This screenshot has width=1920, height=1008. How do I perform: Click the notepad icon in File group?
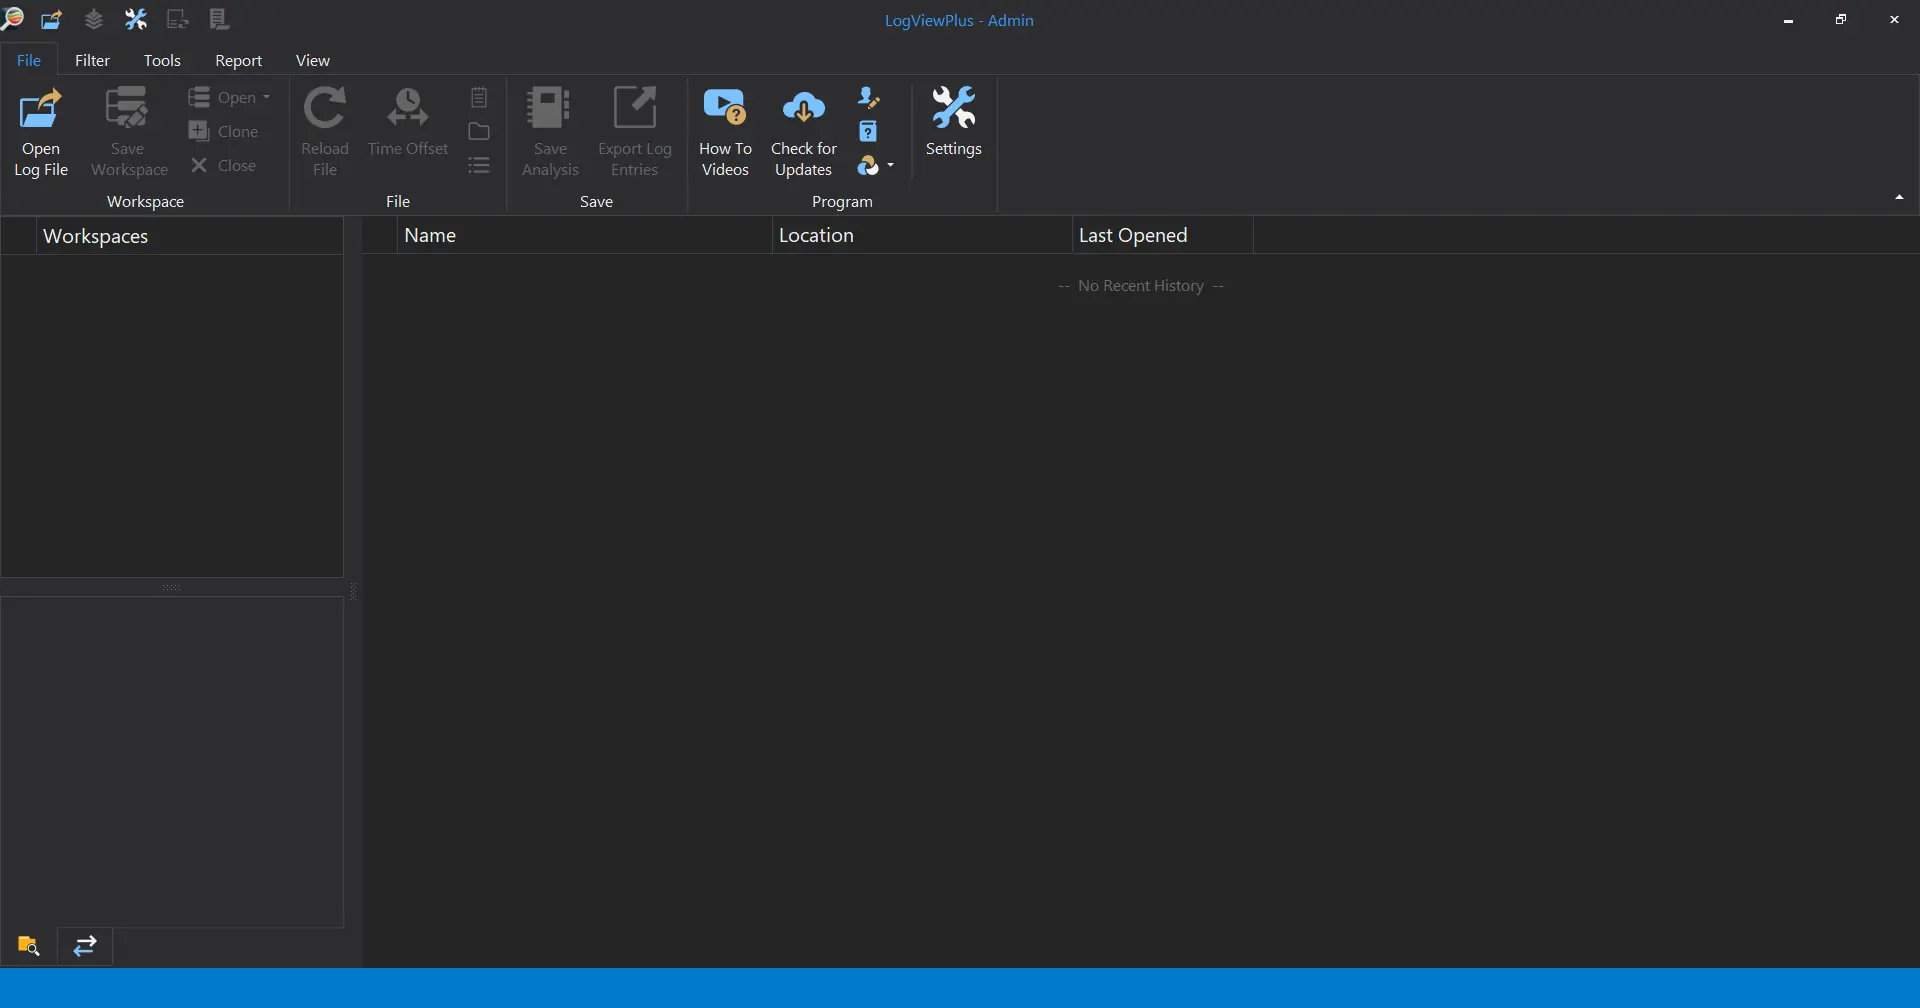479,97
